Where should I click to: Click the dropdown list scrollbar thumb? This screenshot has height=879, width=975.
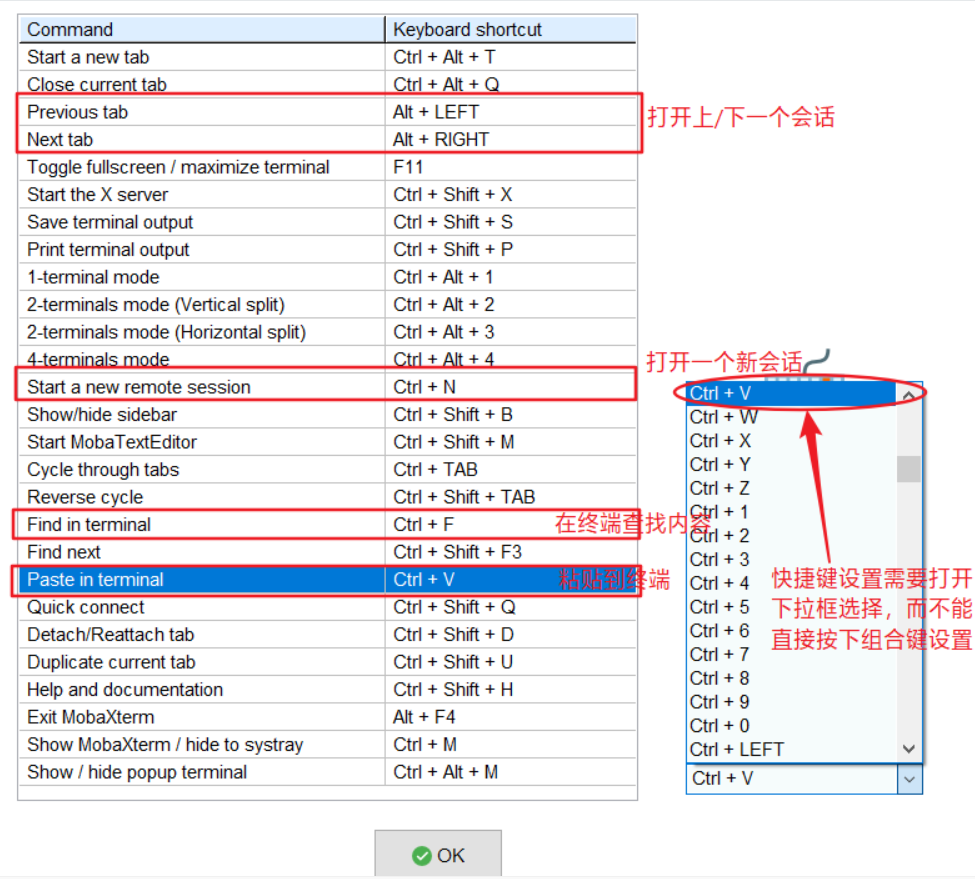click(909, 469)
